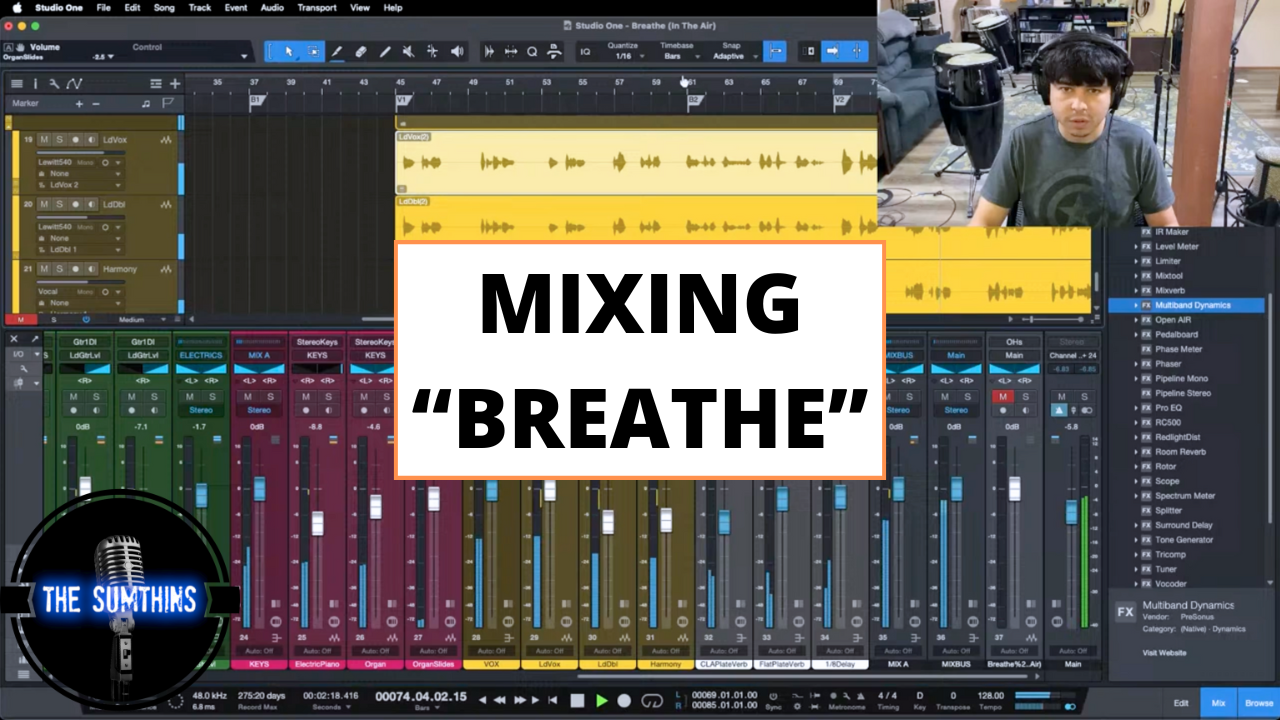Expand the Multiband Dynamics browser item

tap(1136, 305)
